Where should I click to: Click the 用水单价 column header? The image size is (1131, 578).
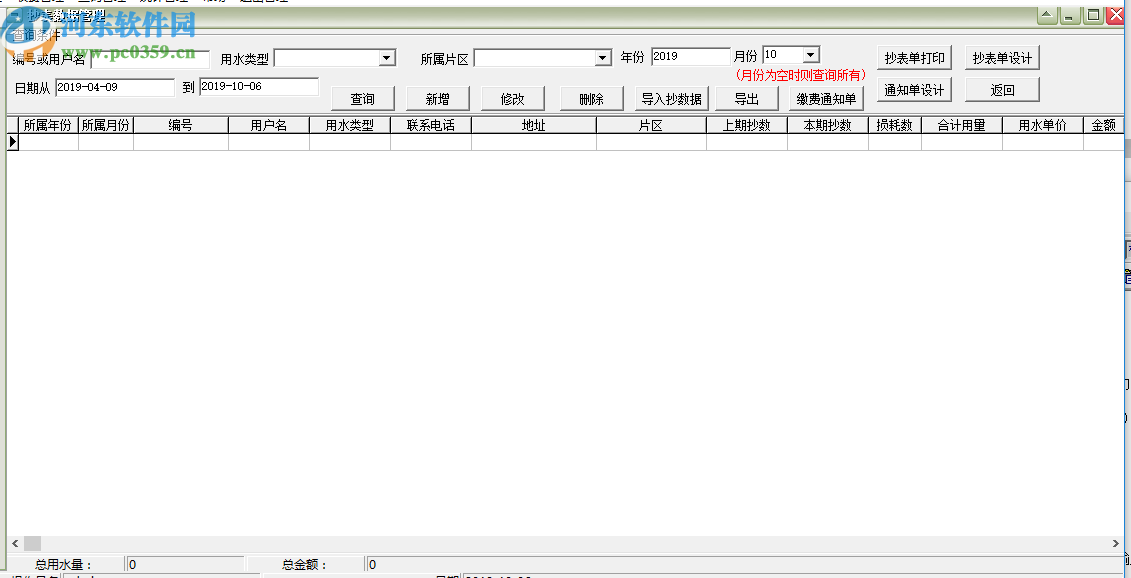click(x=1042, y=125)
